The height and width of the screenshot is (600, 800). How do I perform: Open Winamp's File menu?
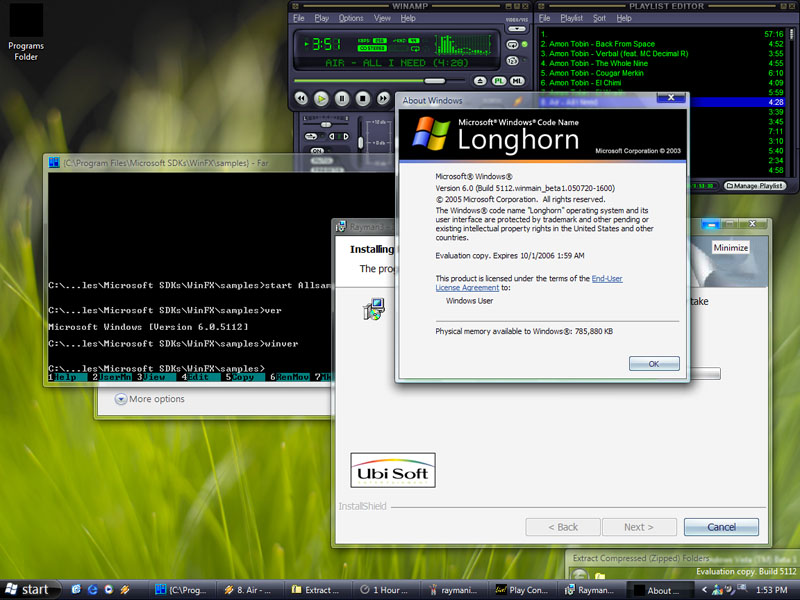click(298, 18)
